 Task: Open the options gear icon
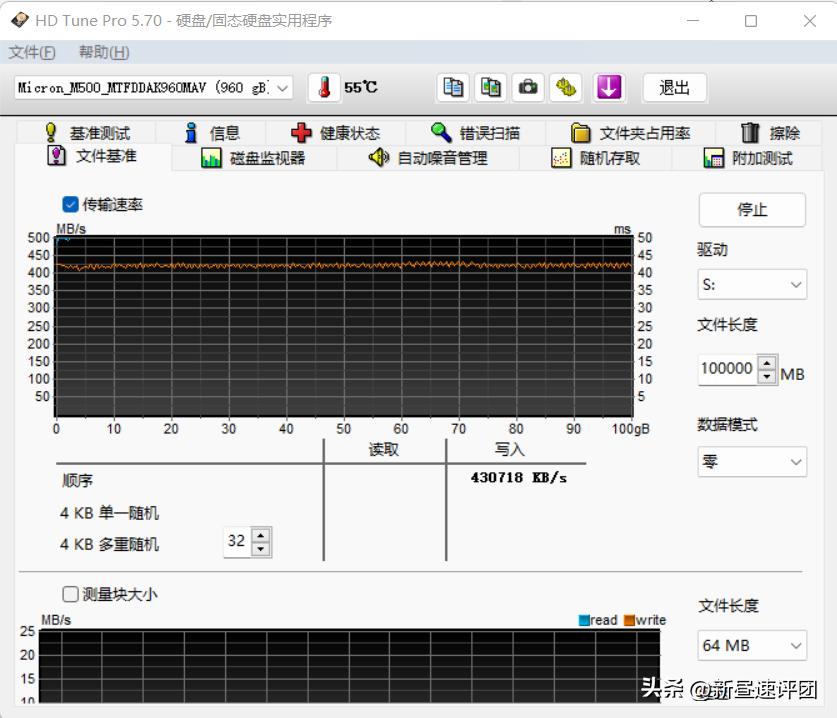566,88
